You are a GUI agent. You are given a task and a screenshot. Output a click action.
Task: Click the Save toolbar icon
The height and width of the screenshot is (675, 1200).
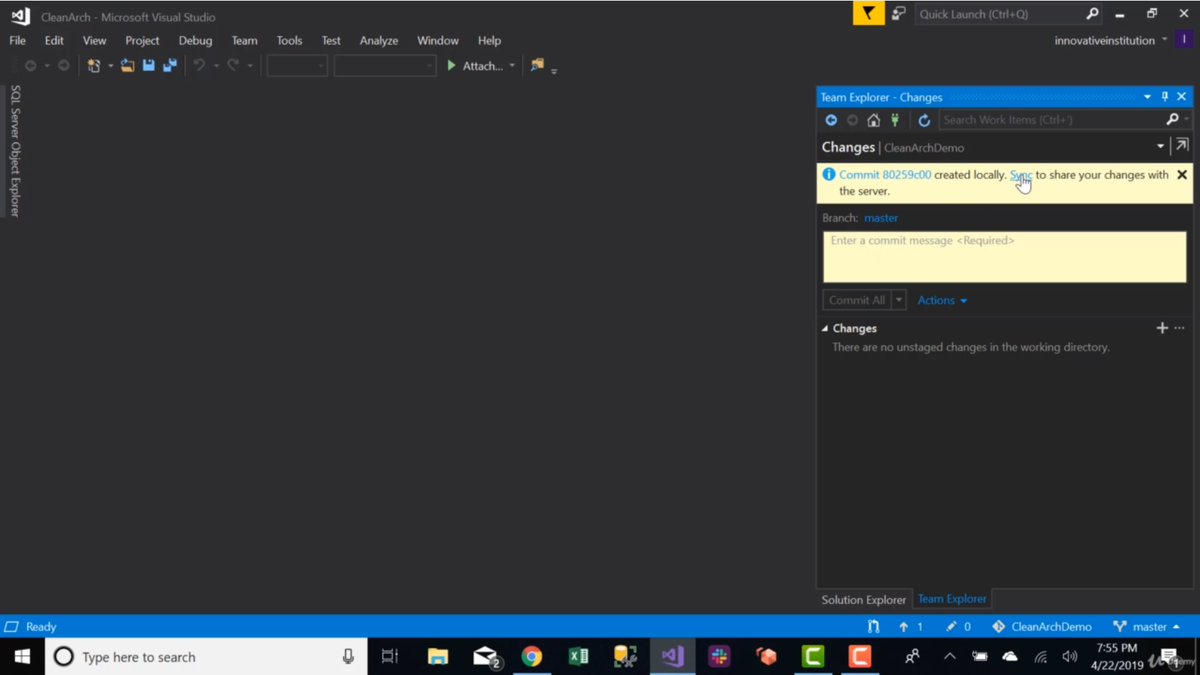pos(148,66)
